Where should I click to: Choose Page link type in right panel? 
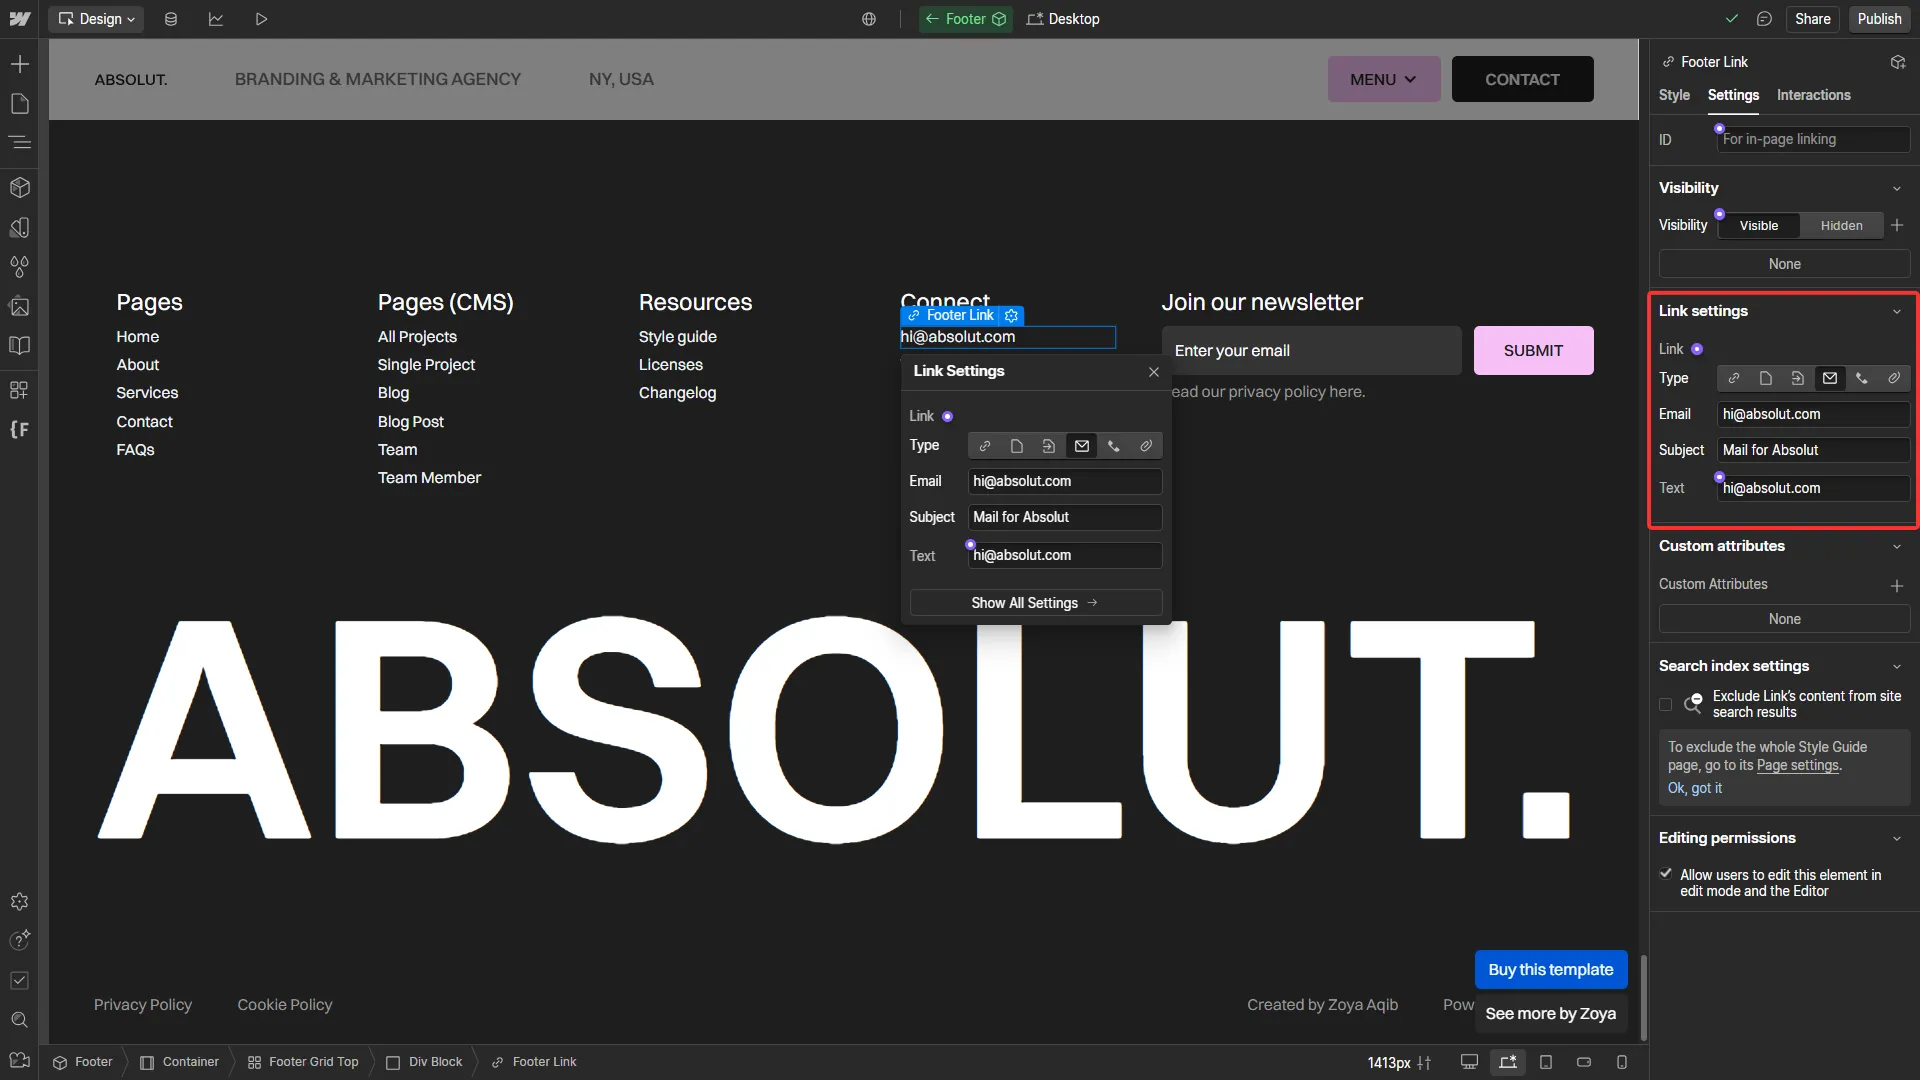pyautogui.click(x=1766, y=378)
